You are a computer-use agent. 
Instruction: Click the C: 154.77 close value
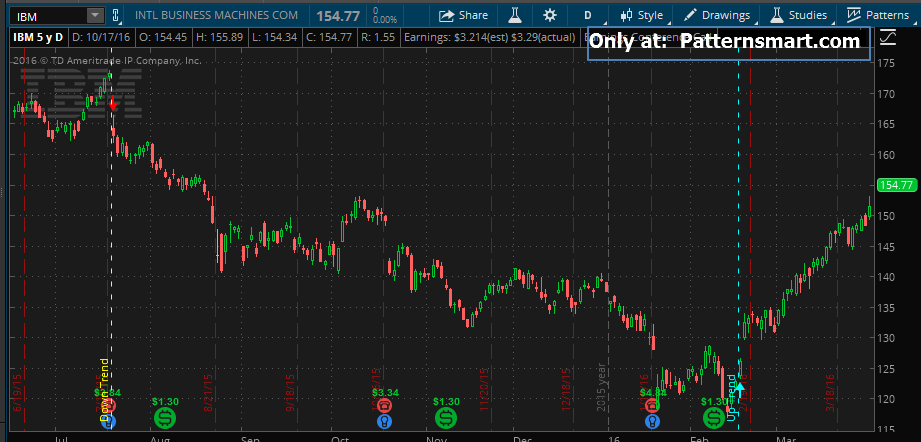coord(328,37)
